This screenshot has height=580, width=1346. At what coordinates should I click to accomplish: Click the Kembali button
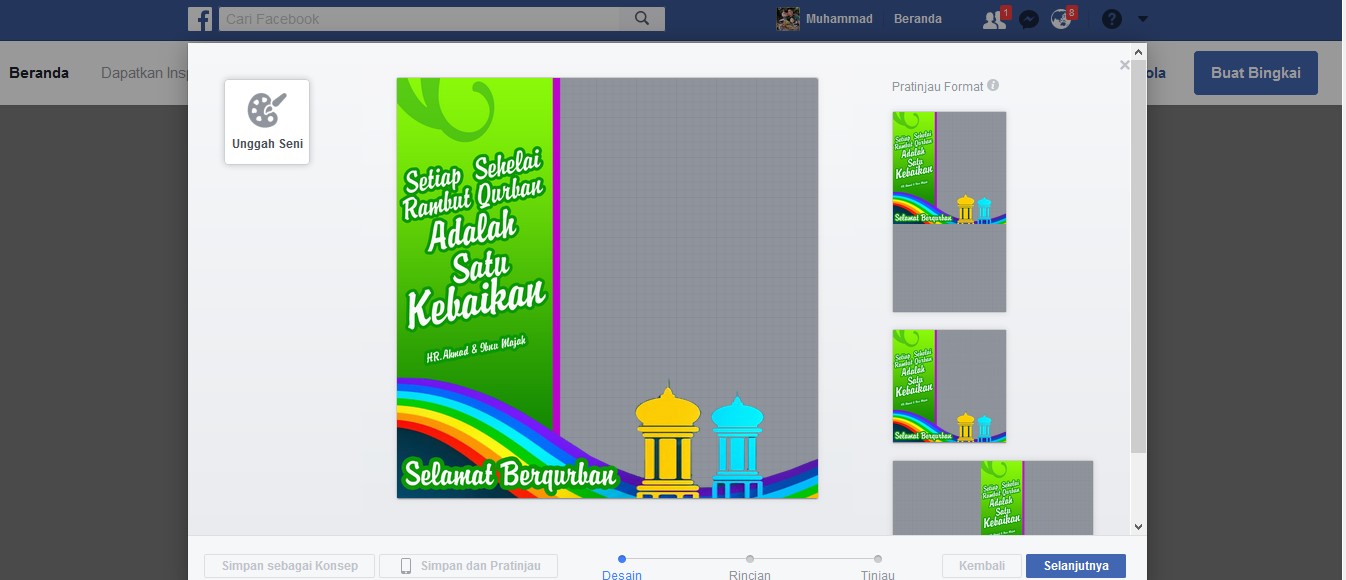[981, 565]
